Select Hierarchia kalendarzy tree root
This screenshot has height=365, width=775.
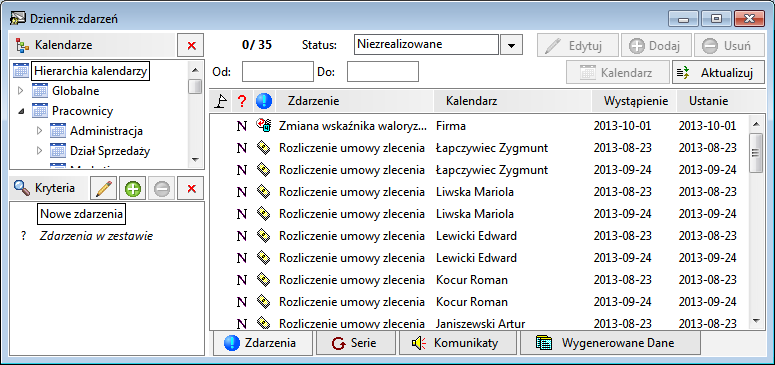[x=91, y=71]
